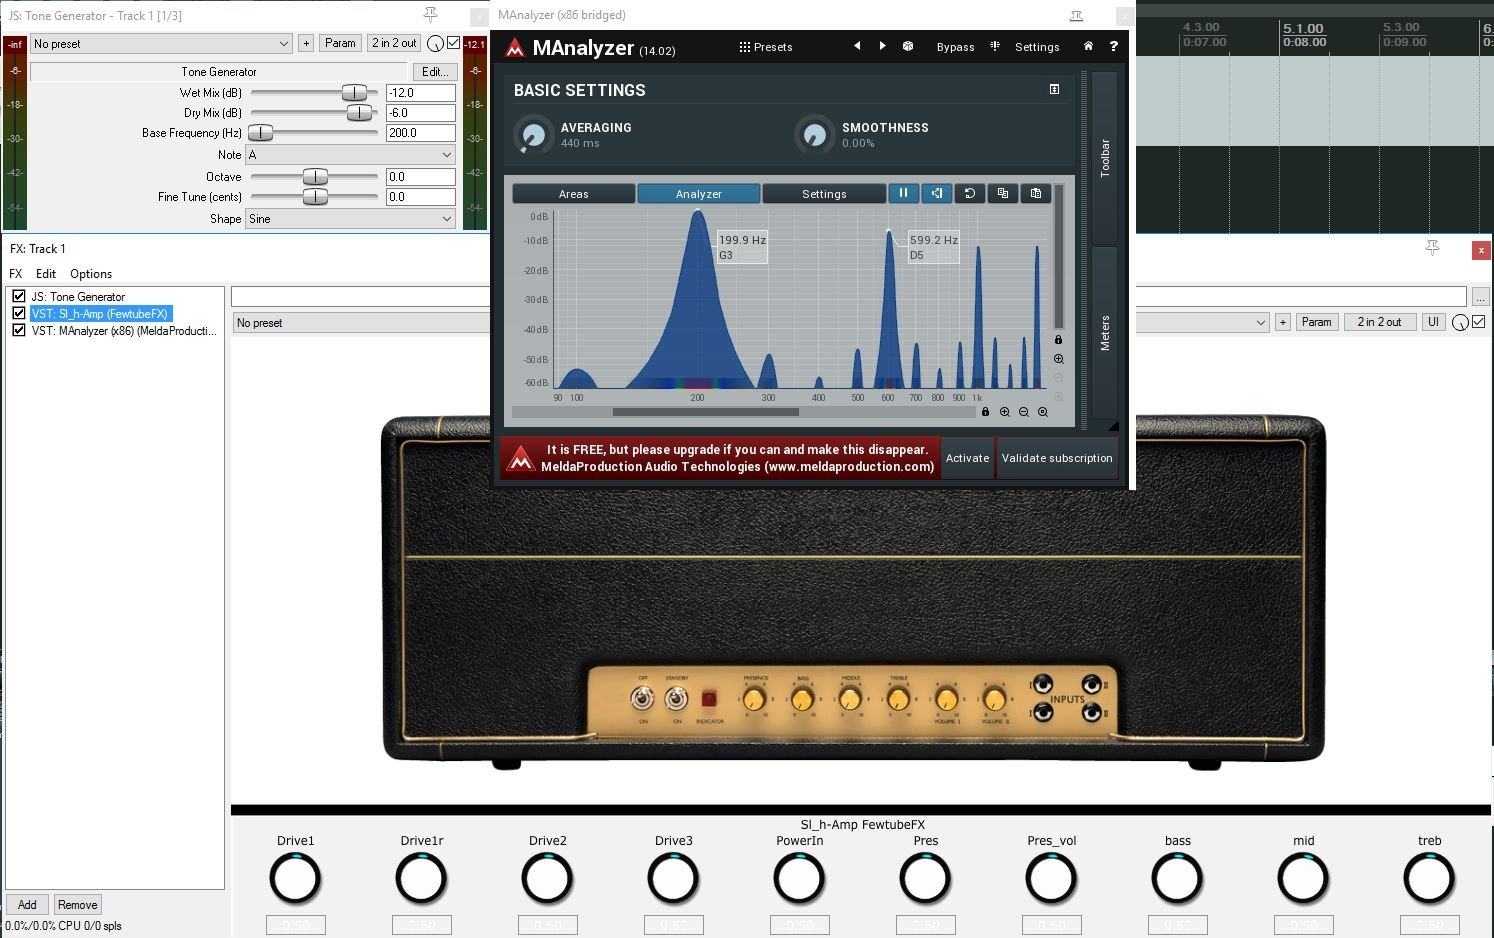The width and height of the screenshot is (1494, 938).
Task: Randomize settings with MAnalyzer dice icon
Action: (908, 46)
